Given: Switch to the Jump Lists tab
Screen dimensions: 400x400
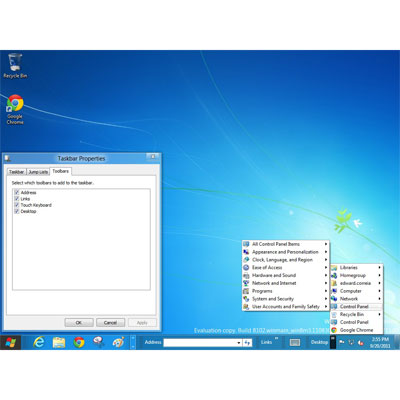Looking at the screenshot, I should 38,172.
